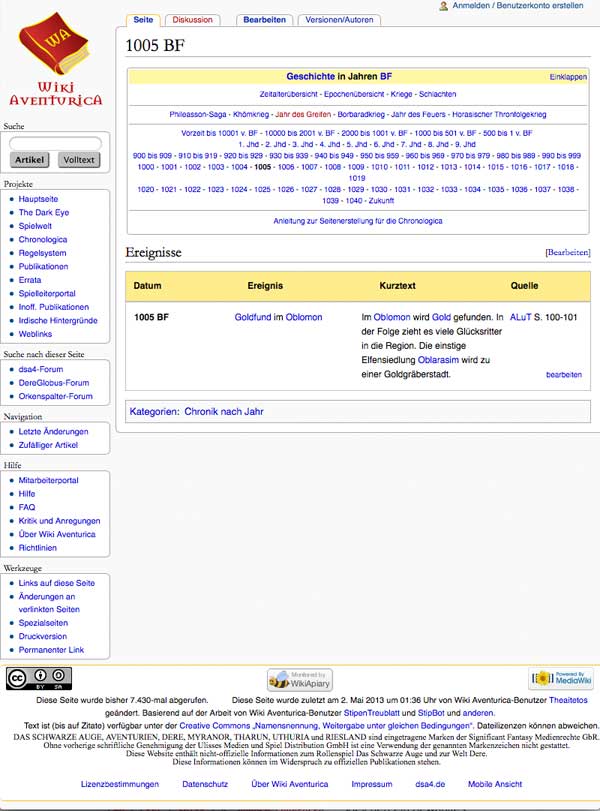Switch to the Seite tab
This screenshot has height=811, width=600.
pos(143,20)
